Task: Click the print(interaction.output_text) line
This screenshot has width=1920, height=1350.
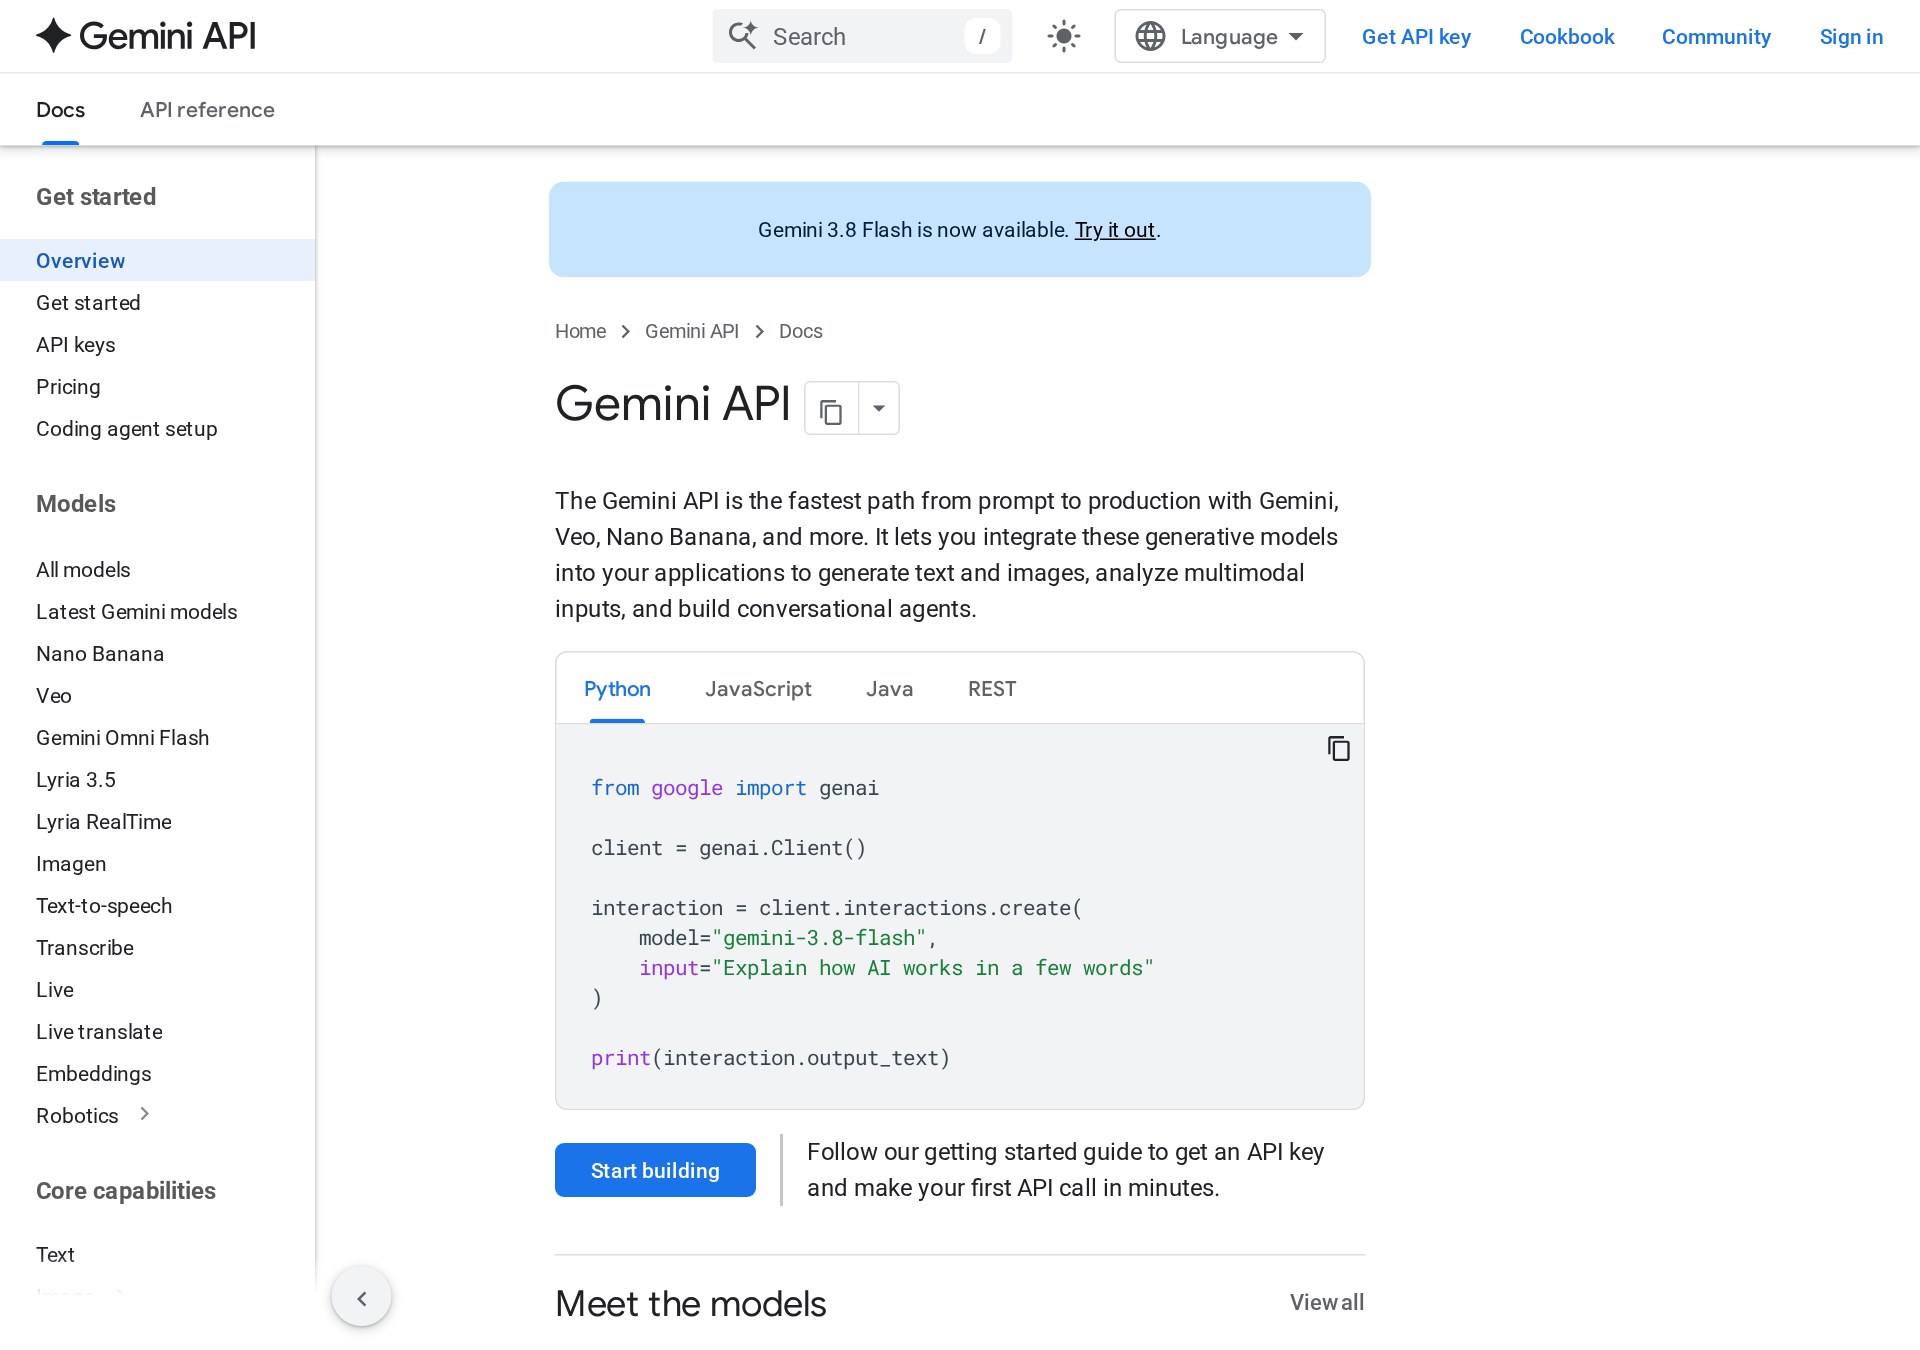Action: coord(770,1058)
